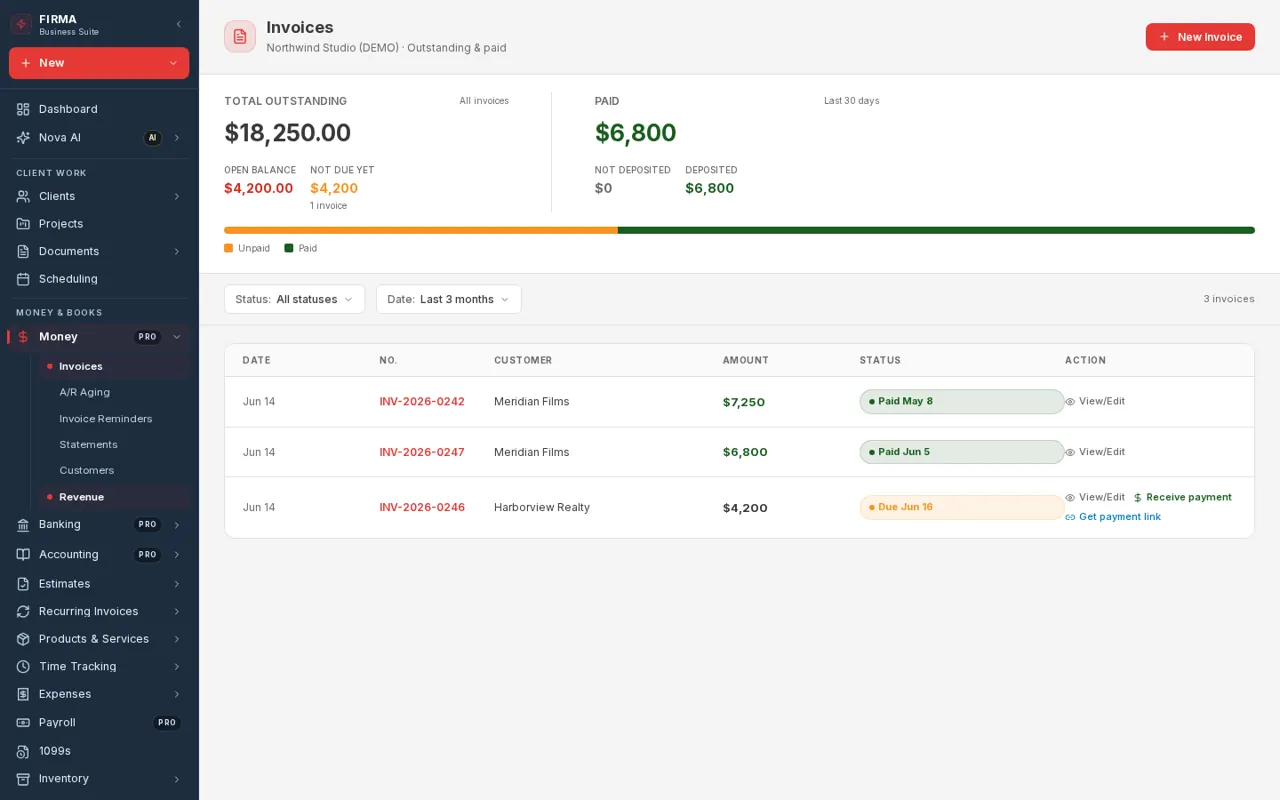
Task: Click Receive payment for Harborview Realty
Action: (x=1182, y=497)
